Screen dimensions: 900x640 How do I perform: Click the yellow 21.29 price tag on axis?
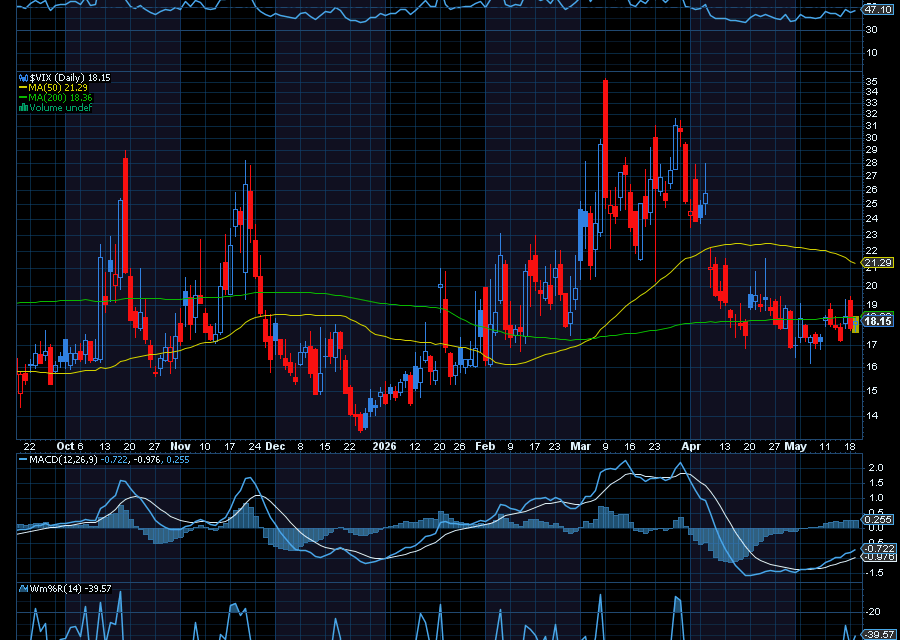tap(878, 263)
